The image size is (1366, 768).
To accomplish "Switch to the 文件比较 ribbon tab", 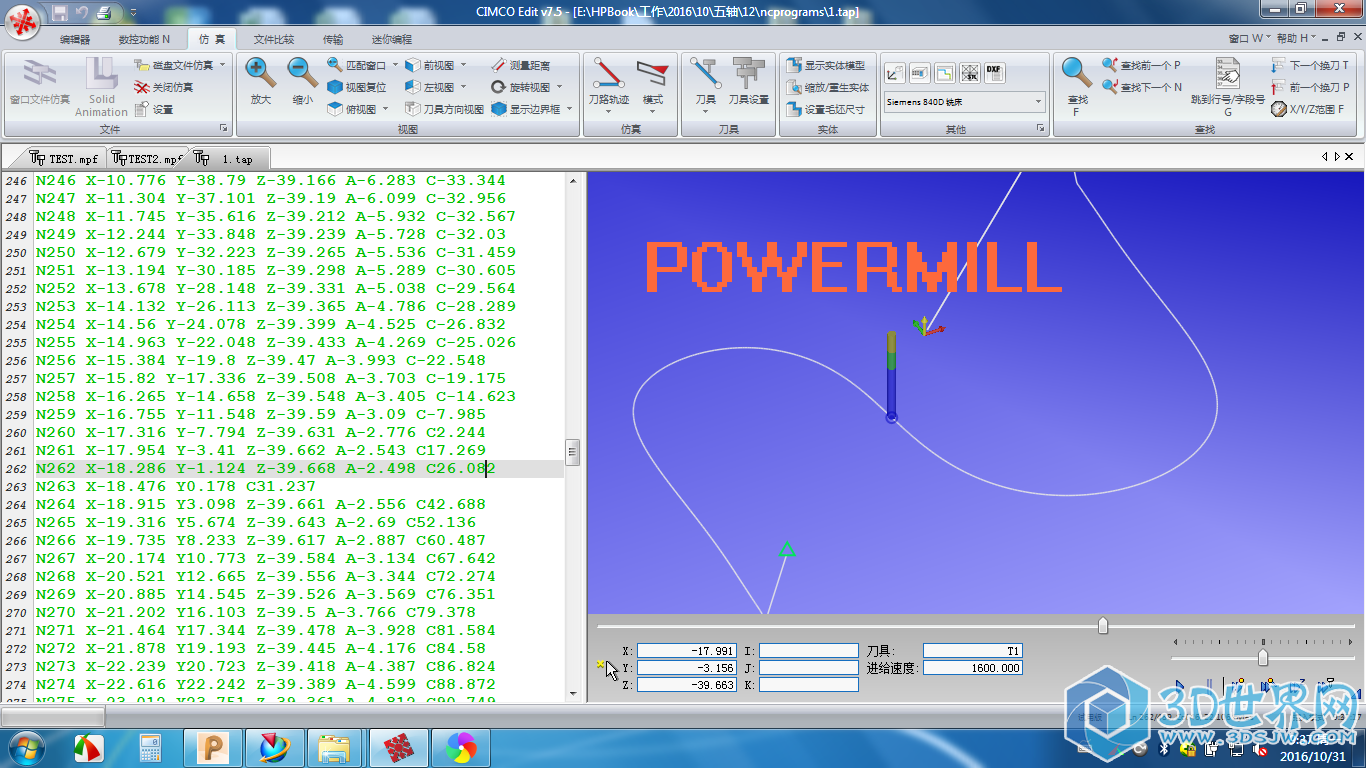I will (x=273, y=39).
